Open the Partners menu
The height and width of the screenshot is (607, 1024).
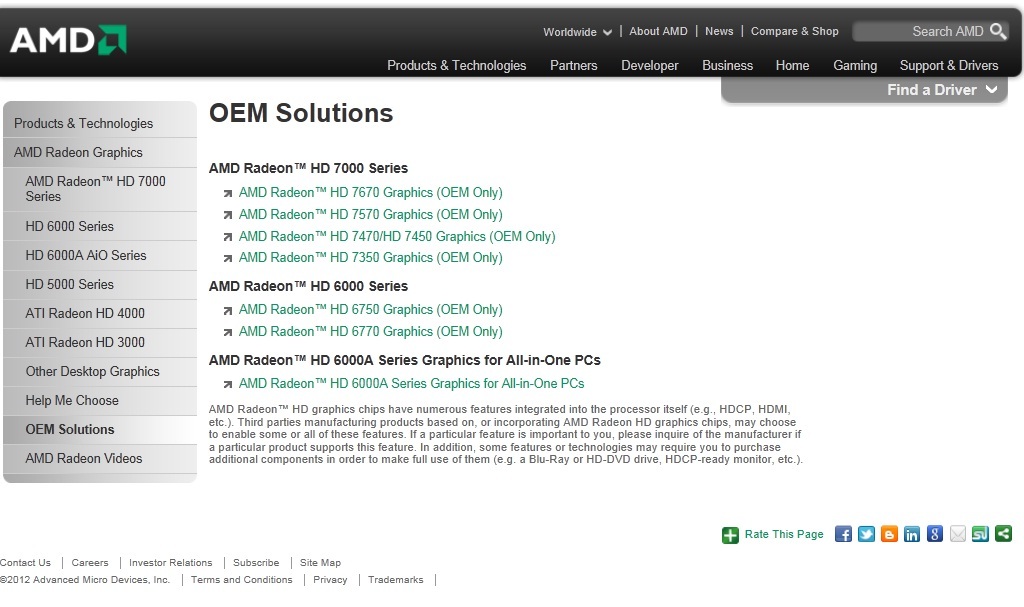(573, 65)
